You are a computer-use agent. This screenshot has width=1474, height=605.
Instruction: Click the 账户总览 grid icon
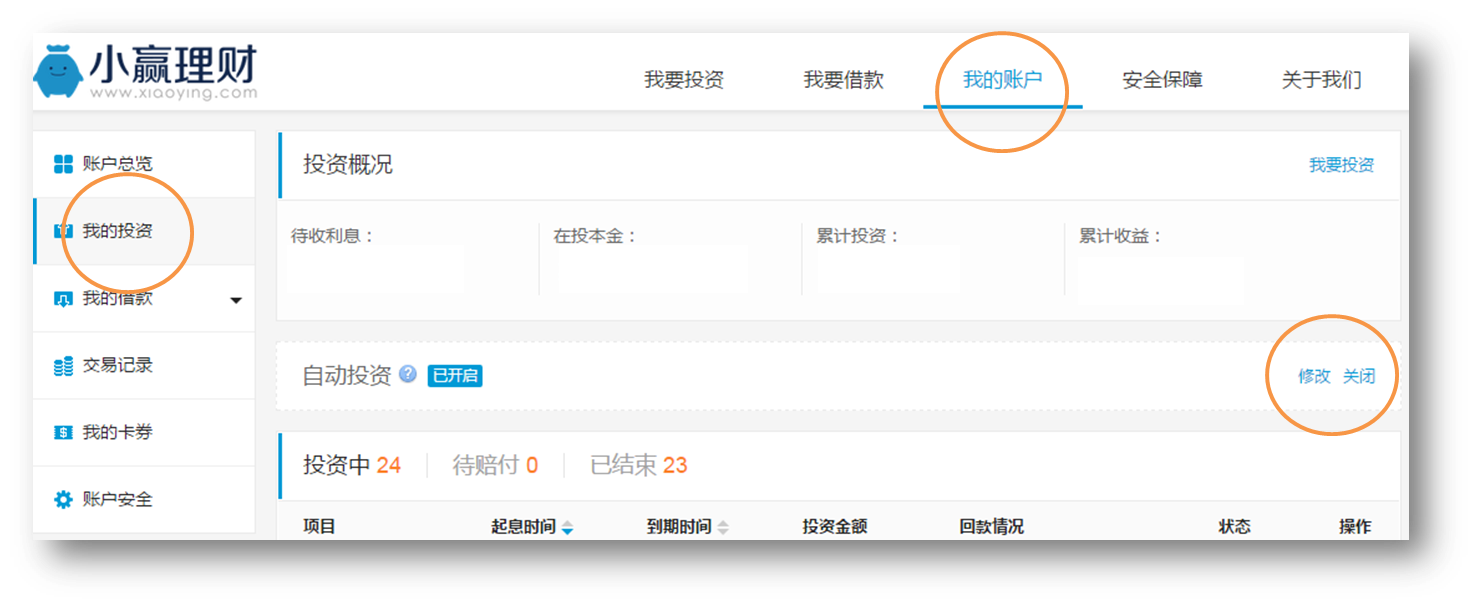coord(63,164)
